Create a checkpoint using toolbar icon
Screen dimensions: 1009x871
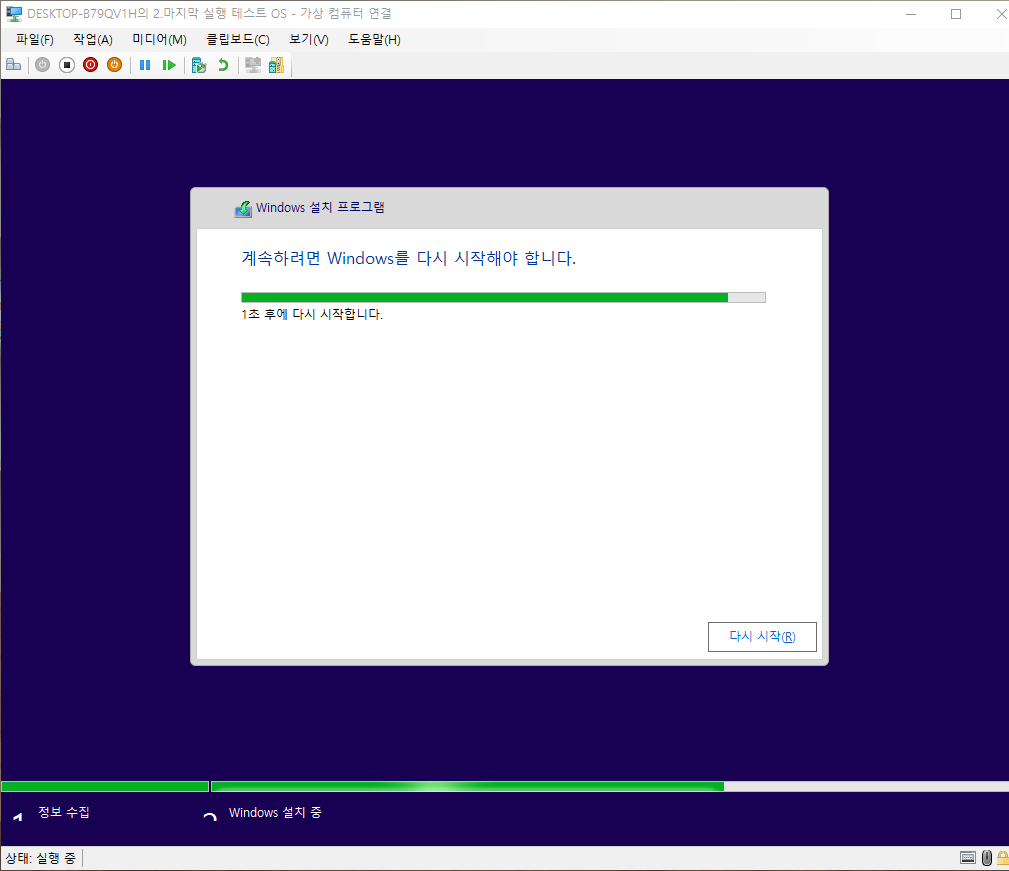pos(199,65)
